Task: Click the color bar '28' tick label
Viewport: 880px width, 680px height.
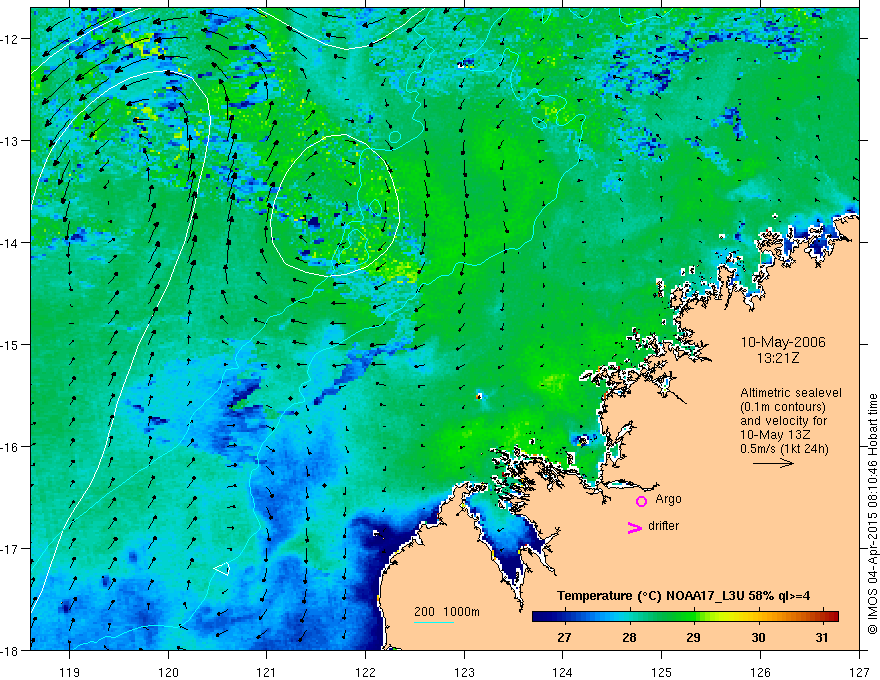Action: (629, 638)
